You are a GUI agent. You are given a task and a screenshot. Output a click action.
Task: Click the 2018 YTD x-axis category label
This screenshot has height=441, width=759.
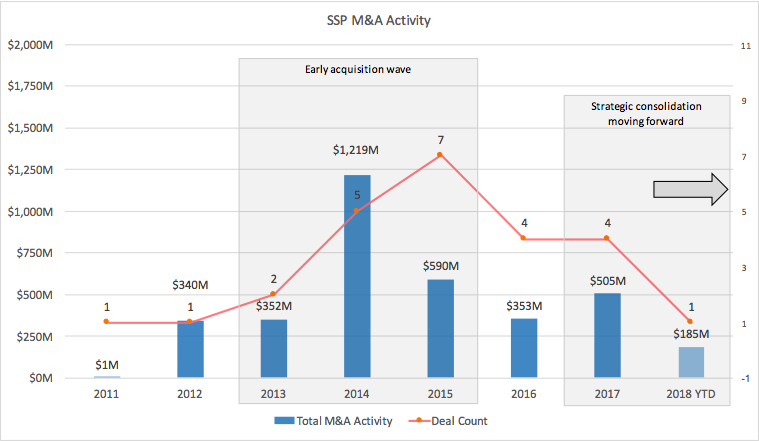tap(690, 393)
